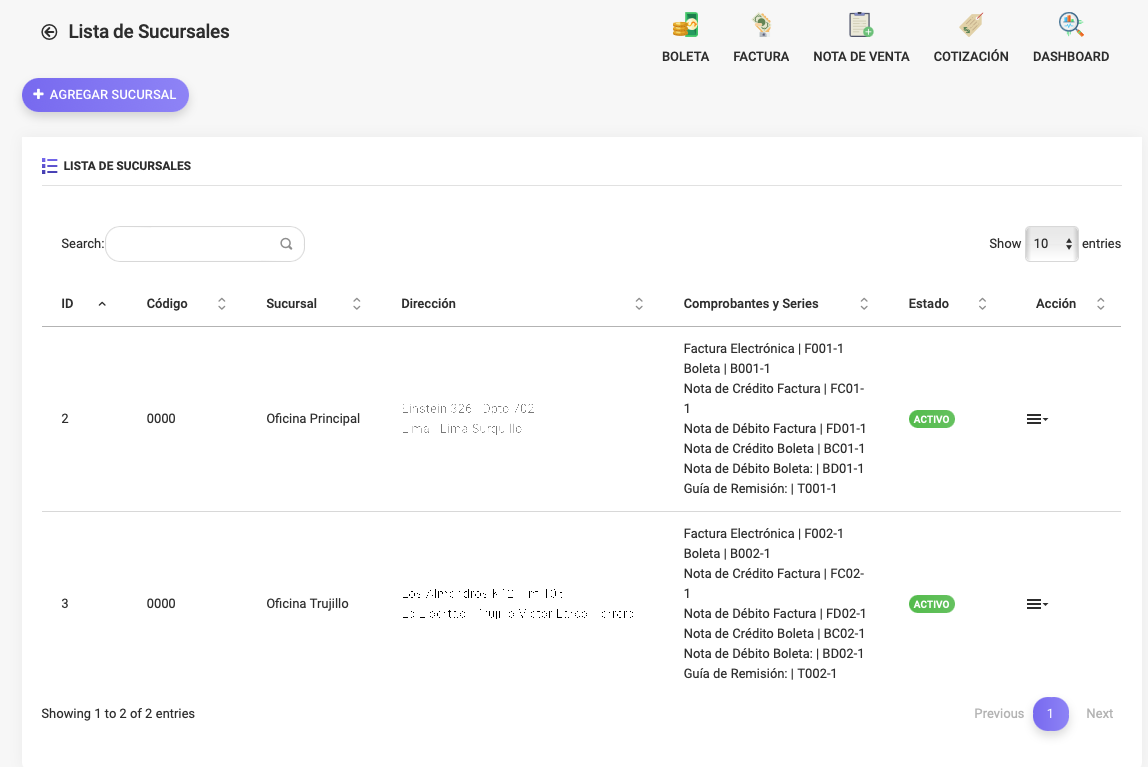Image resolution: width=1148 pixels, height=767 pixels.
Task: Click the Next pagination link
Action: pos(1099,714)
